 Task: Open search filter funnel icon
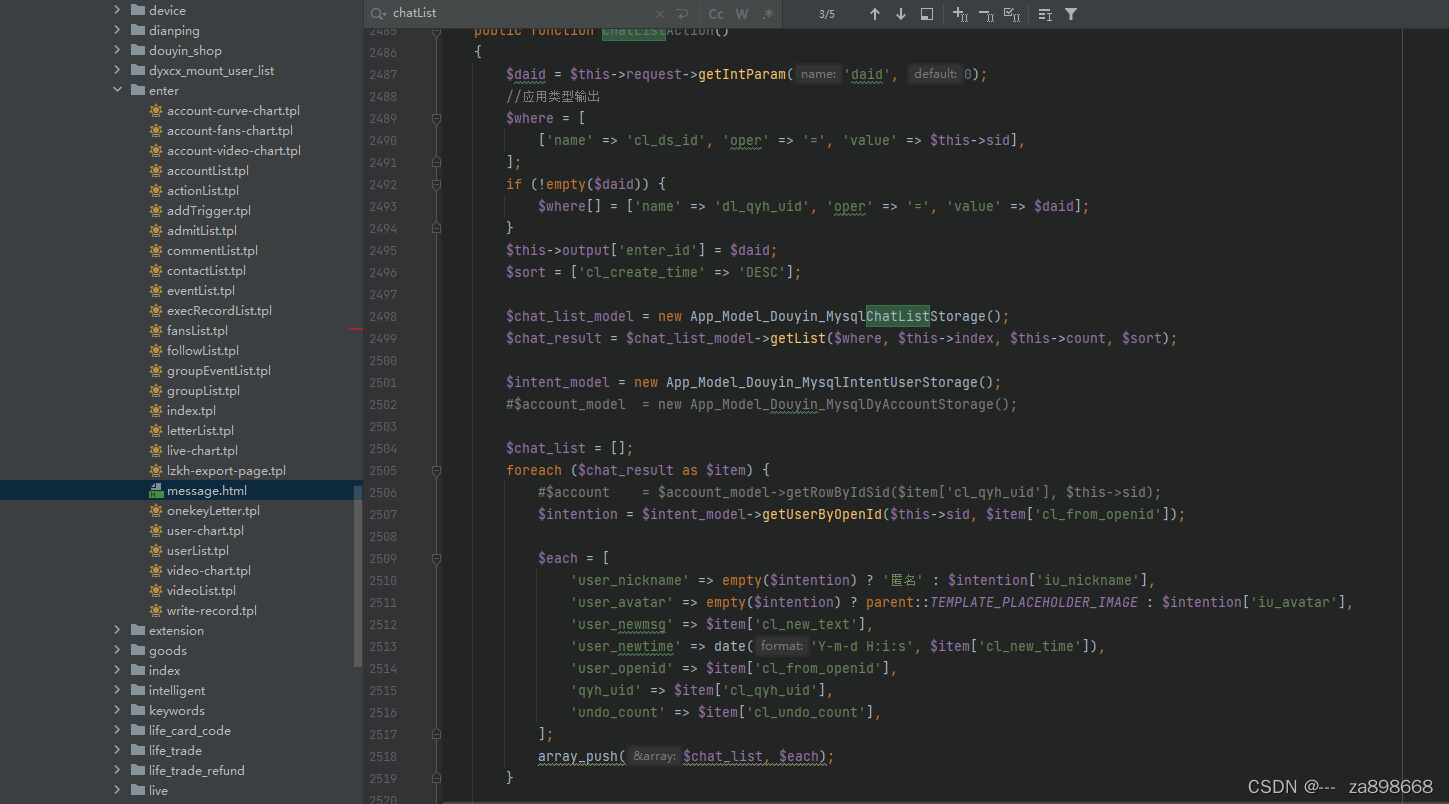[1071, 14]
